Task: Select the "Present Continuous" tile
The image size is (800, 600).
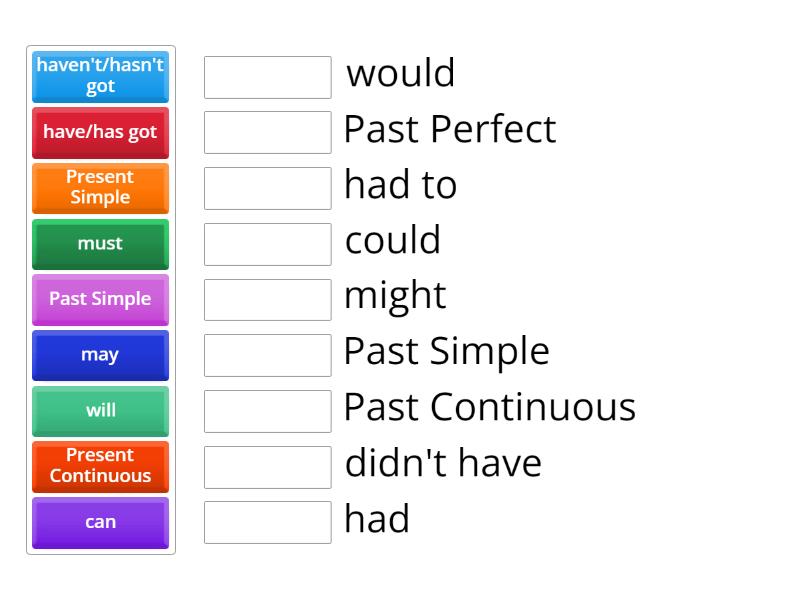Action: point(100,466)
